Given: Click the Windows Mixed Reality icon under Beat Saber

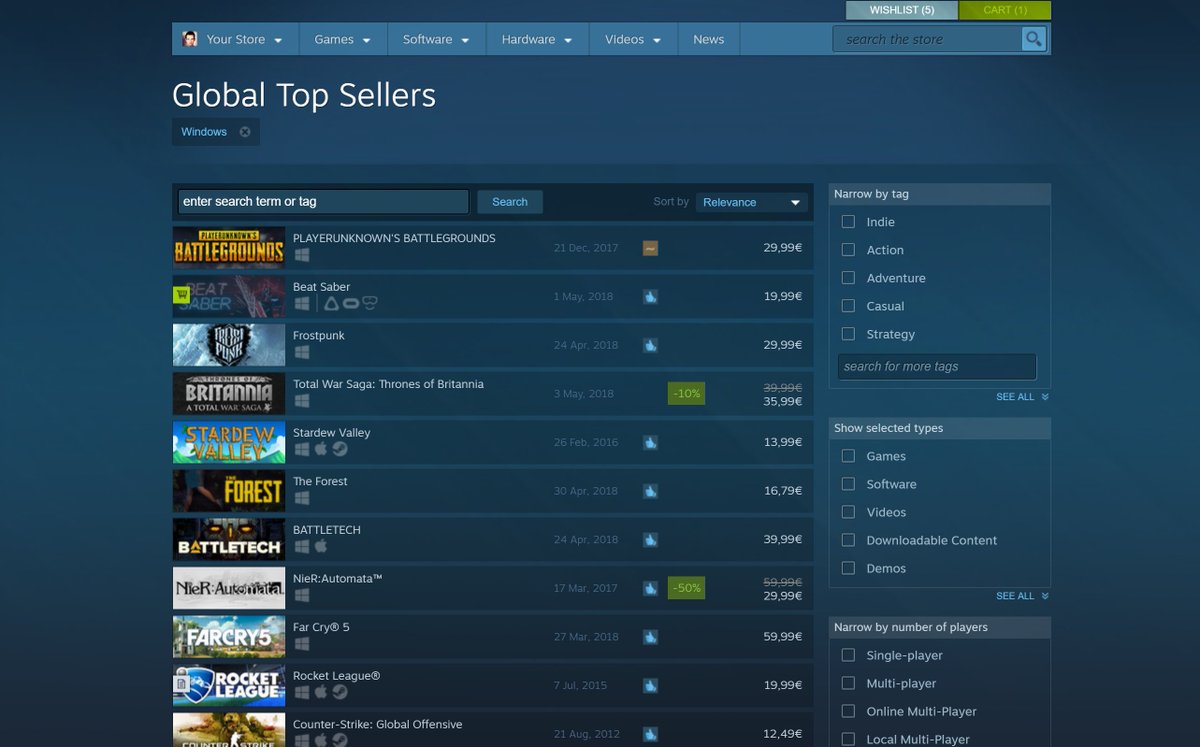Looking at the screenshot, I should pos(369,303).
